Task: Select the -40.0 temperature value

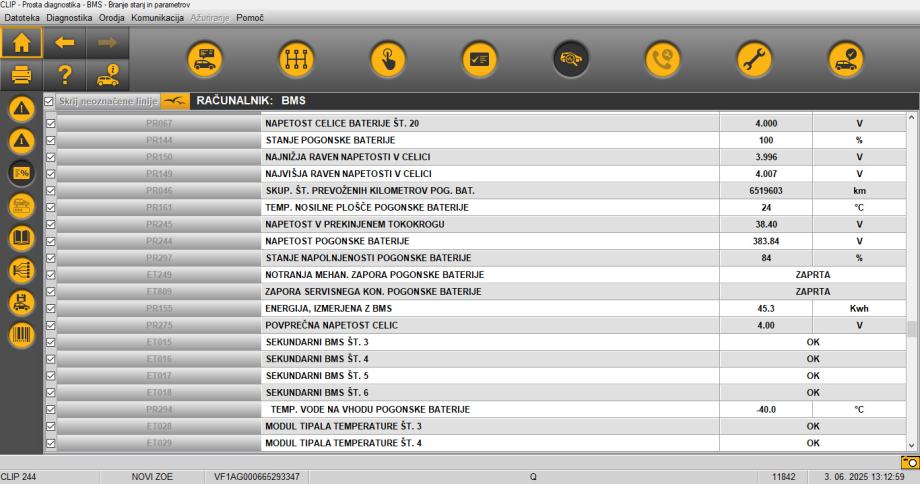Action: (766, 409)
